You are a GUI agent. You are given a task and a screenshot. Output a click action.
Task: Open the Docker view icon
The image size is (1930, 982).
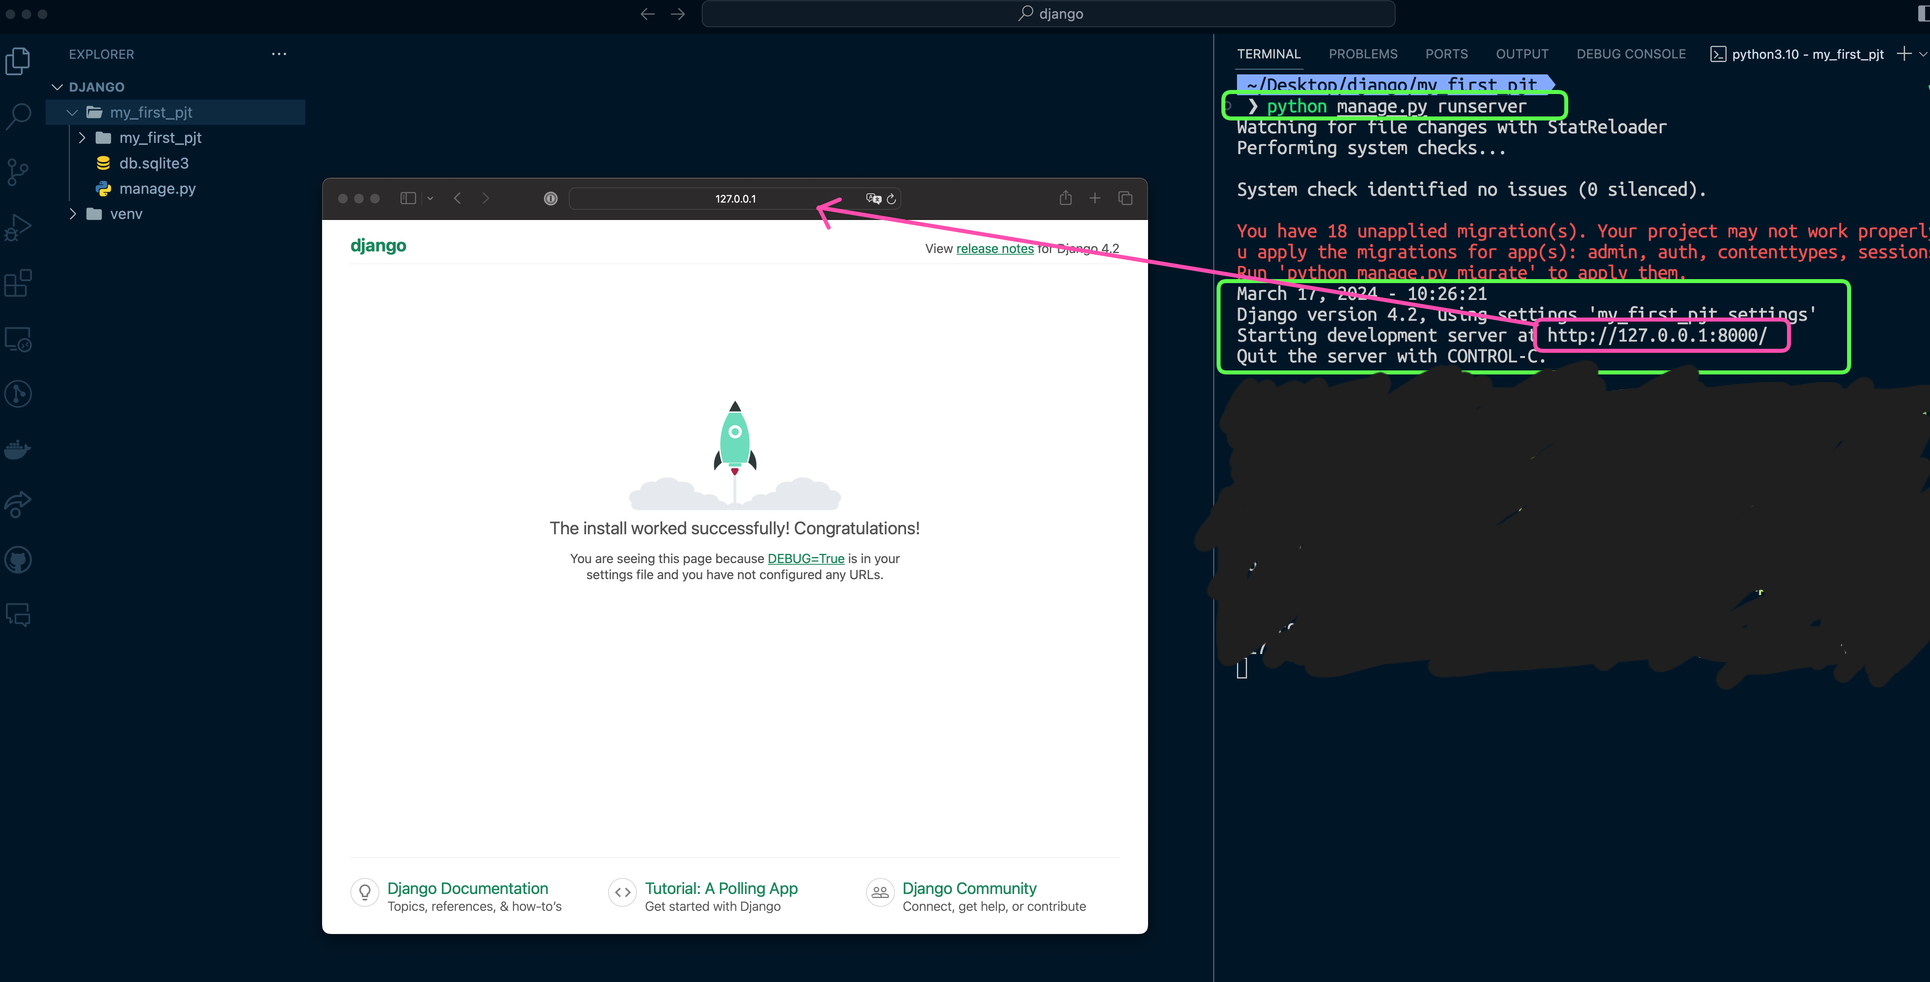click(18, 449)
